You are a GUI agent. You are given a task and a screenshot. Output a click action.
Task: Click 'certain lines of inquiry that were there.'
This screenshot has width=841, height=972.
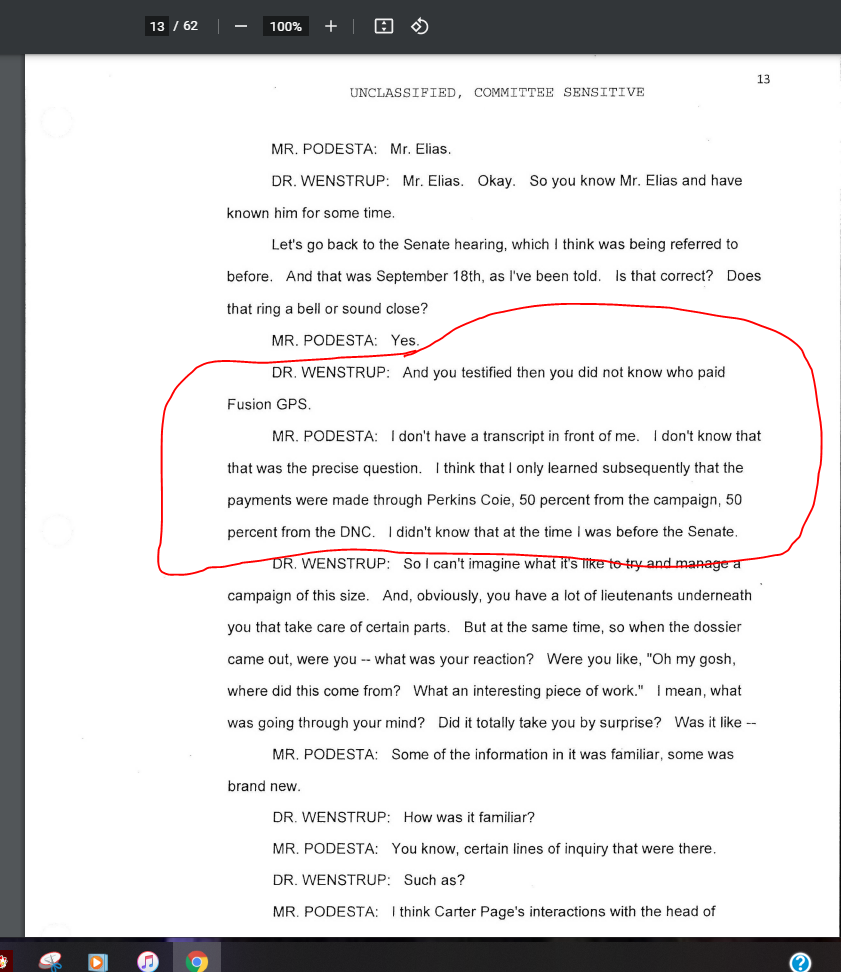590,849
